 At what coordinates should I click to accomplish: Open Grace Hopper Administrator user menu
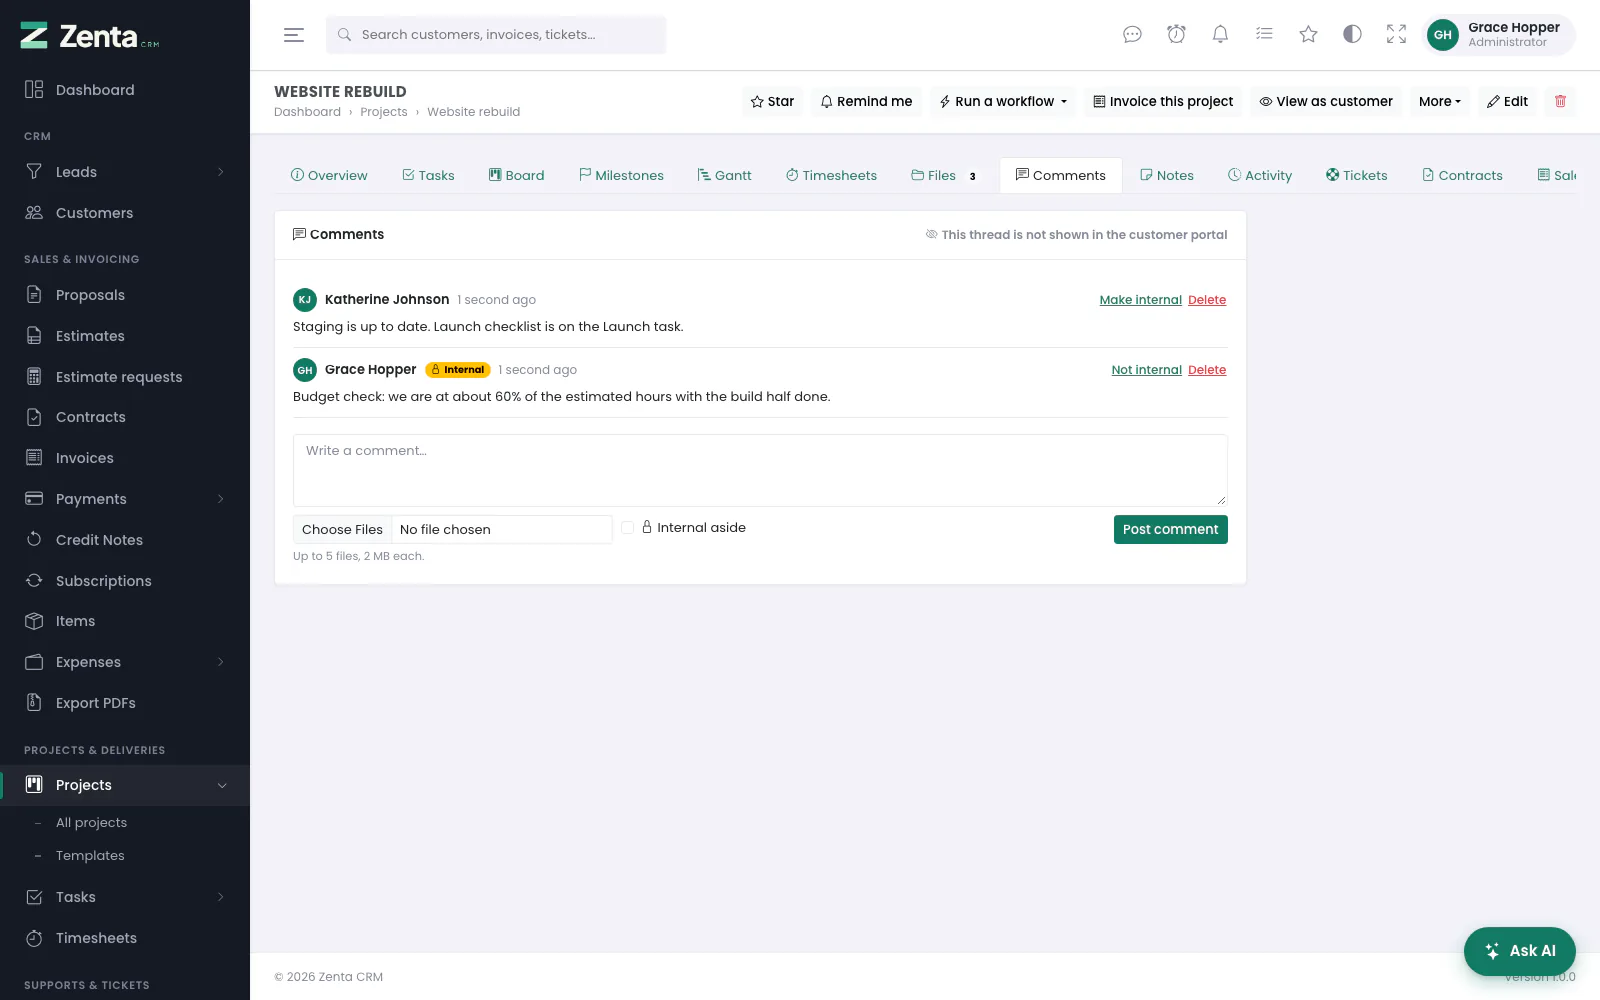point(1498,35)
